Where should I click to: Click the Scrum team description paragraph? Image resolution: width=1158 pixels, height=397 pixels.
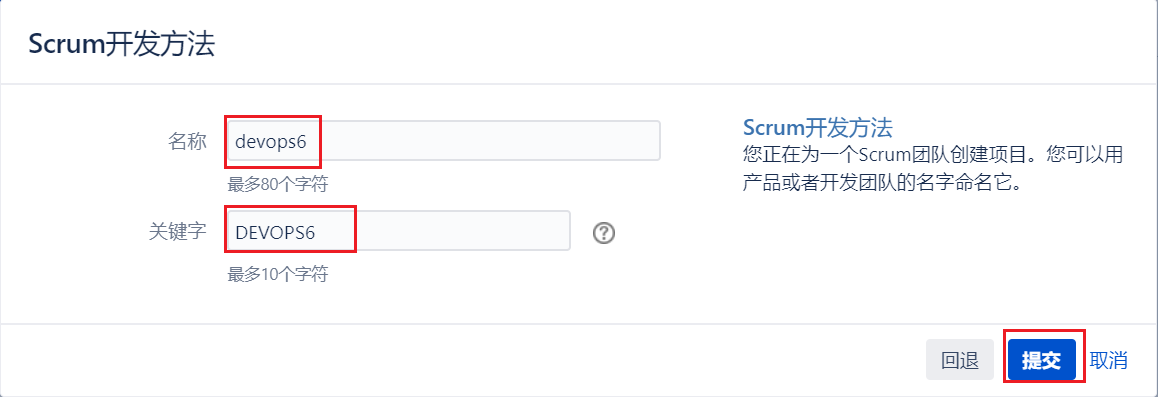(x=933, y=168)
